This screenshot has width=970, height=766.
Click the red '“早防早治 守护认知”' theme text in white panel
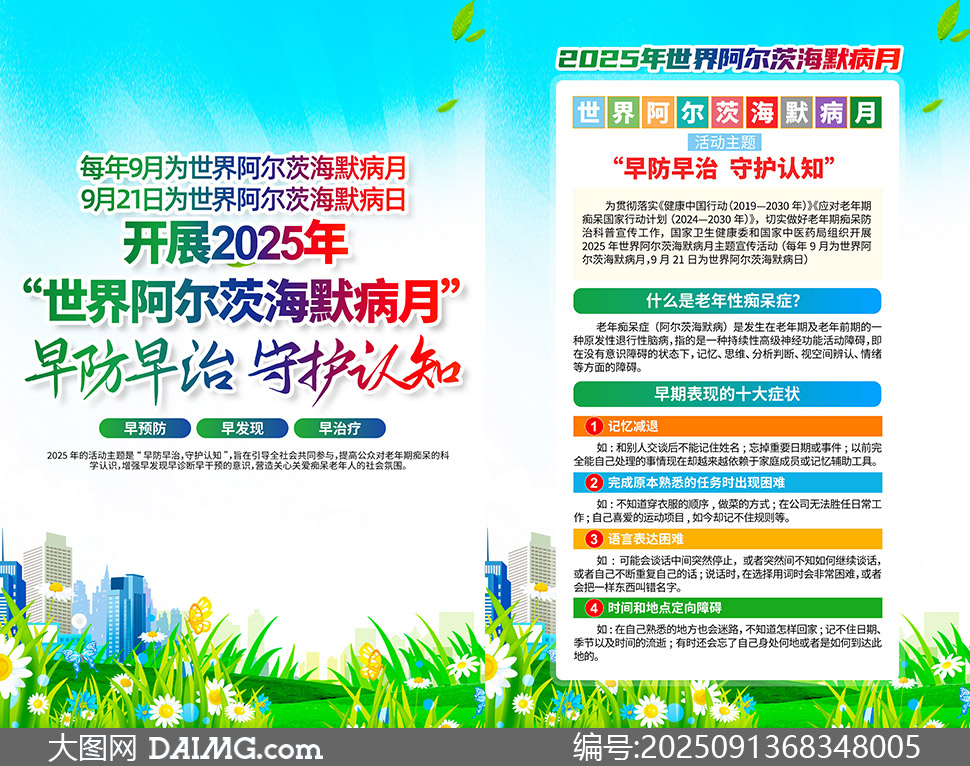[724, 168]
